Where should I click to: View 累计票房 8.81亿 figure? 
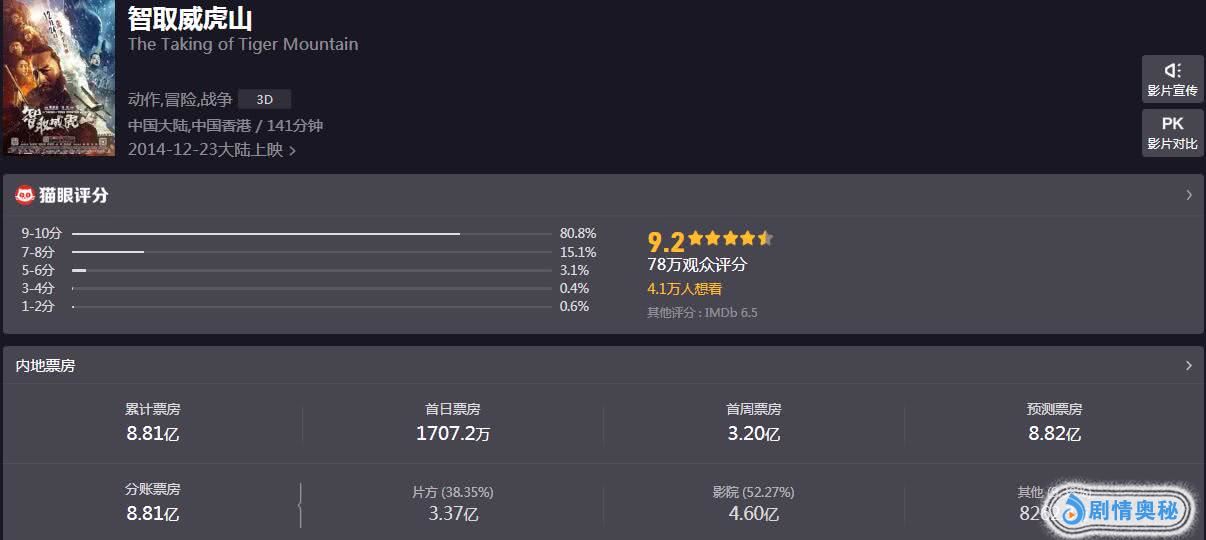coord(152,434)
